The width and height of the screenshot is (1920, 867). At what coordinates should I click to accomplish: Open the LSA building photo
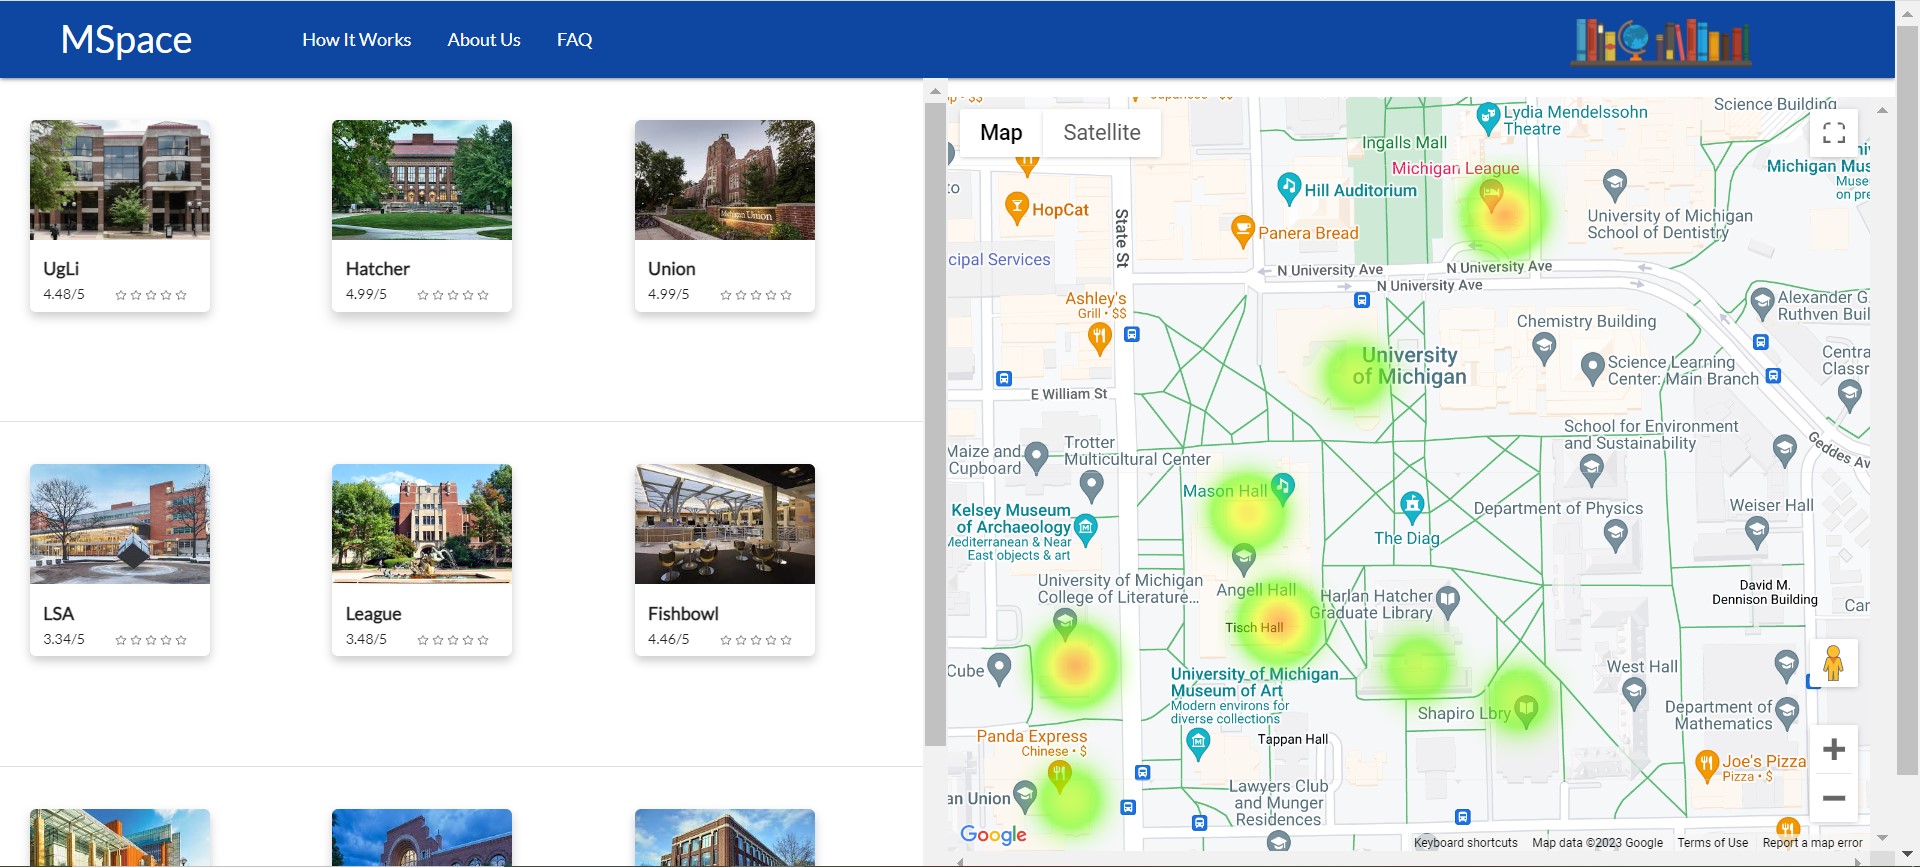coord(120,524)
